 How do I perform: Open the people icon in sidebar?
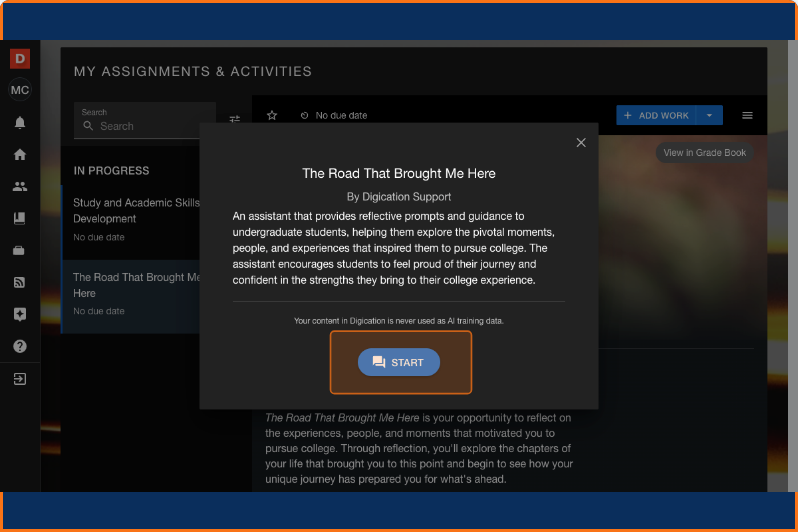click(x=20, y=187)
